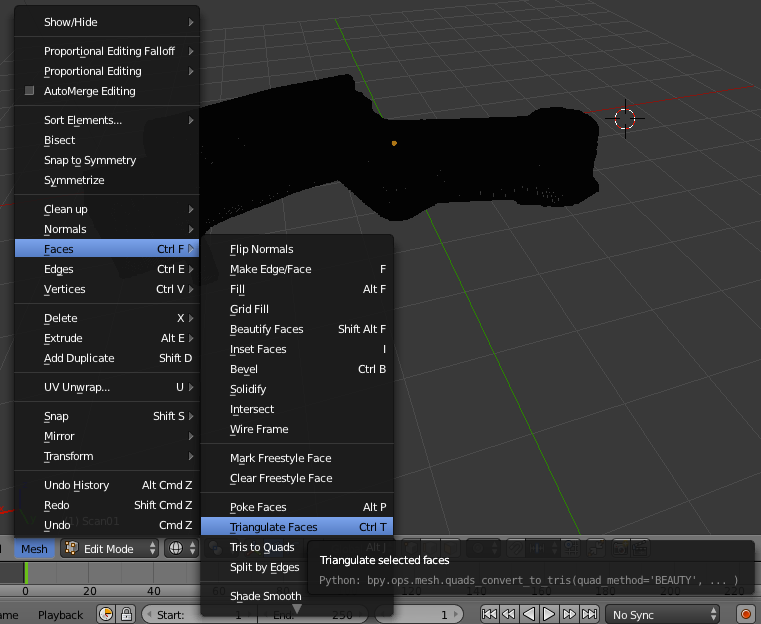Toggle the automatic keyframe record button
The width and height of the screenshot is (761, 624).
[747, 614]
